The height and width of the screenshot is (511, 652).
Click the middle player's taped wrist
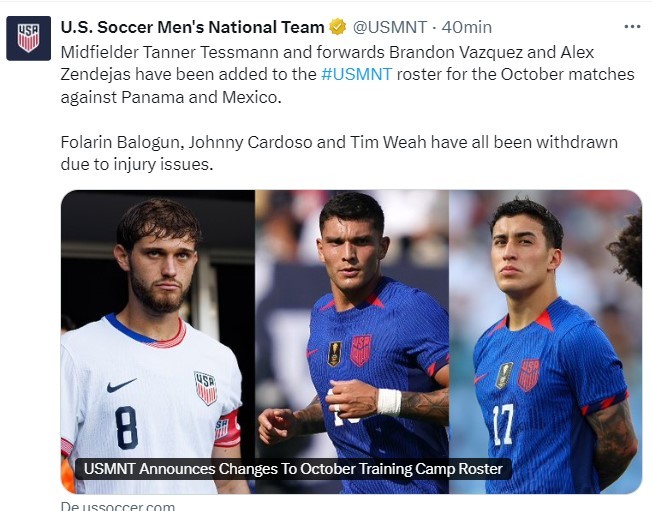point(388,402)
